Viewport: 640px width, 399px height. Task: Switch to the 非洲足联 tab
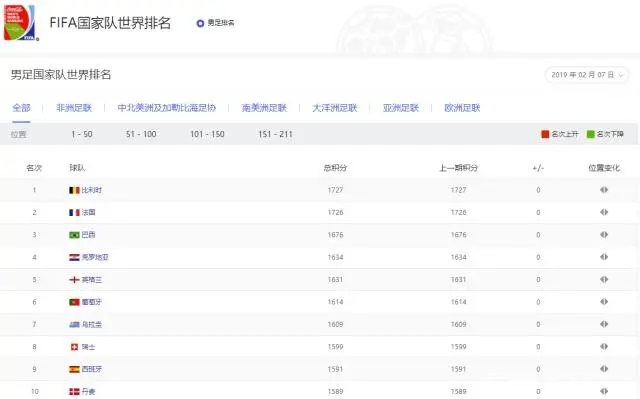click(74, 108)
